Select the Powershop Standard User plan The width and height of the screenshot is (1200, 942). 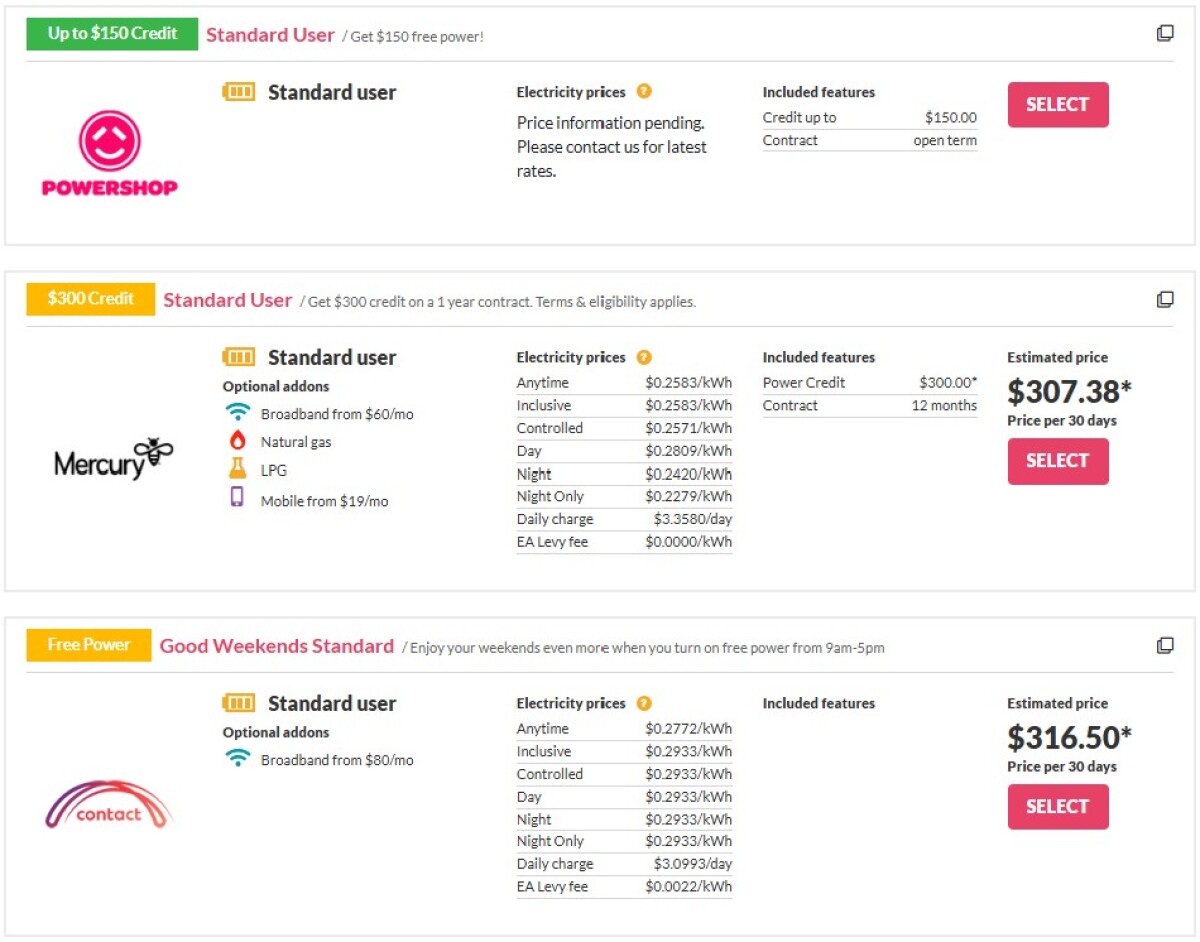1057,104
